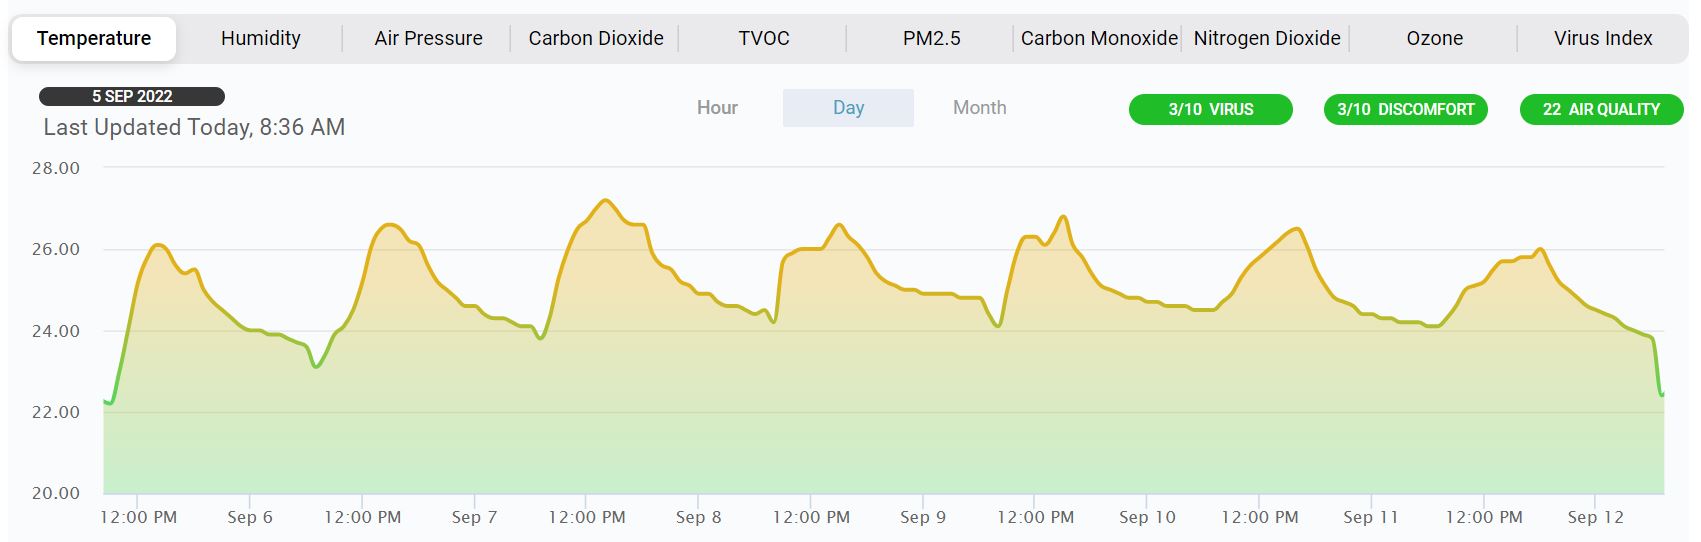The width and height of the screenshot is (1701, 542).
Task: Select the Day time range
Action: [848, 108]
